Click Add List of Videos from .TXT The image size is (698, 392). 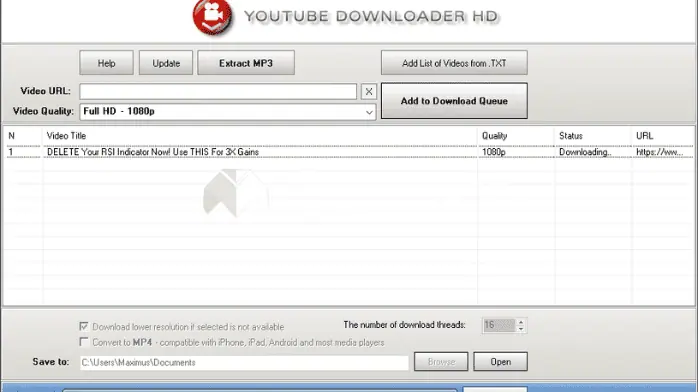[454, 63]
